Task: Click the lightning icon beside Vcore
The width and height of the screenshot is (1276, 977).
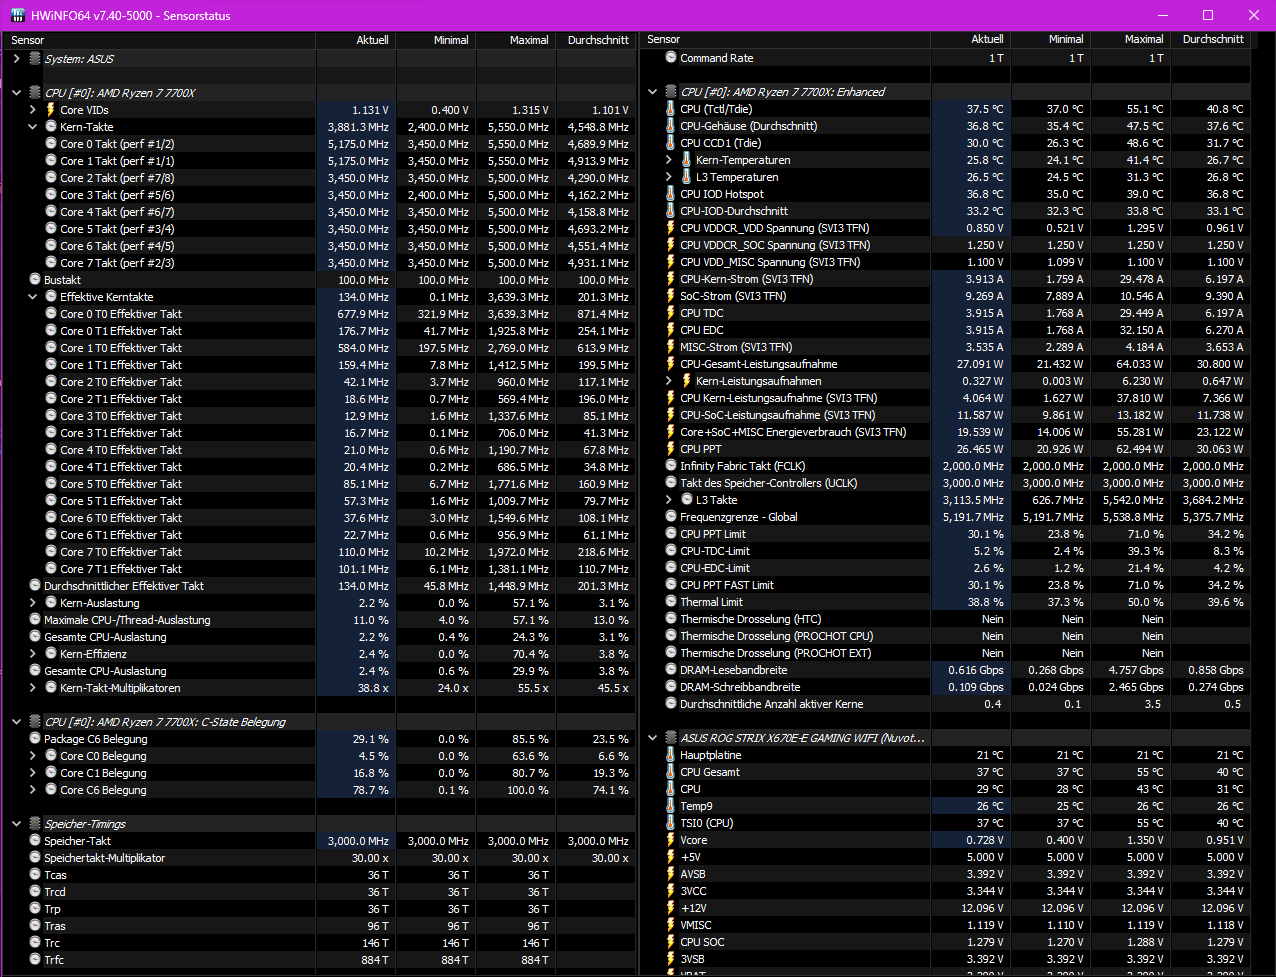Action: [671, 840]
